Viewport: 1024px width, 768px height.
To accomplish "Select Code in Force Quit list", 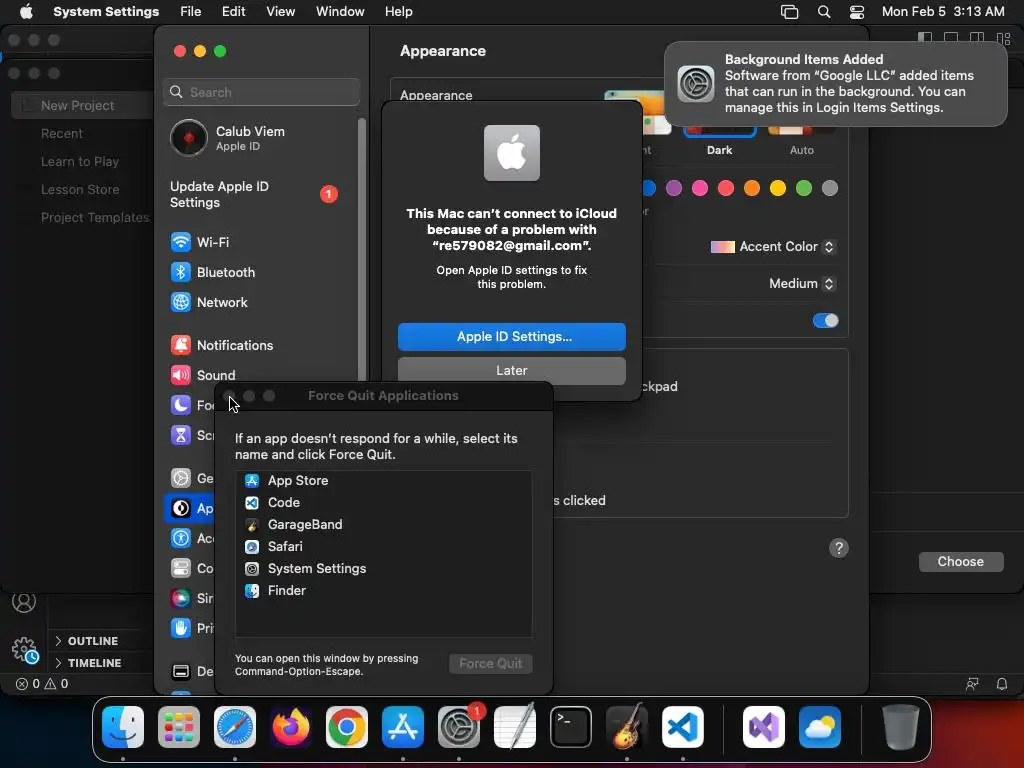I will [x=383, y=503].
